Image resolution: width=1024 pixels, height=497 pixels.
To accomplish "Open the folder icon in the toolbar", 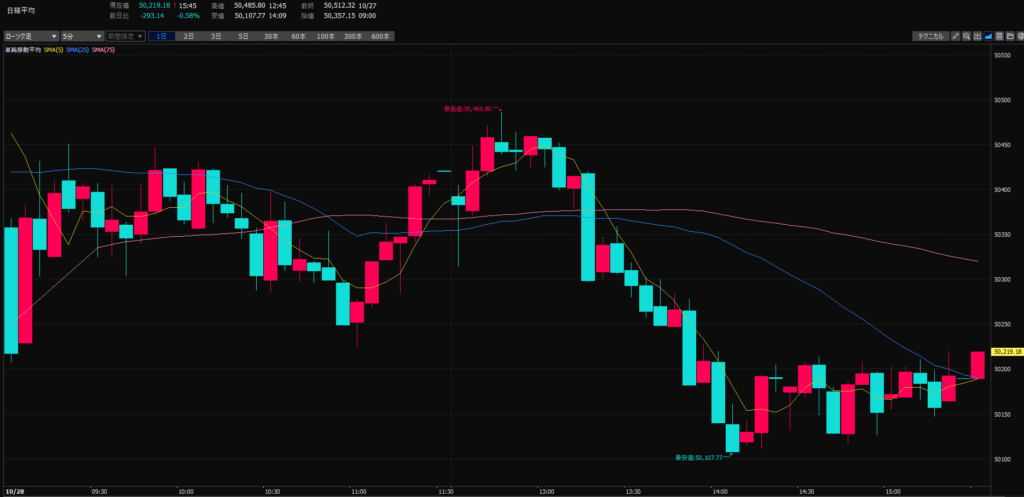I will click(1009, 36).
